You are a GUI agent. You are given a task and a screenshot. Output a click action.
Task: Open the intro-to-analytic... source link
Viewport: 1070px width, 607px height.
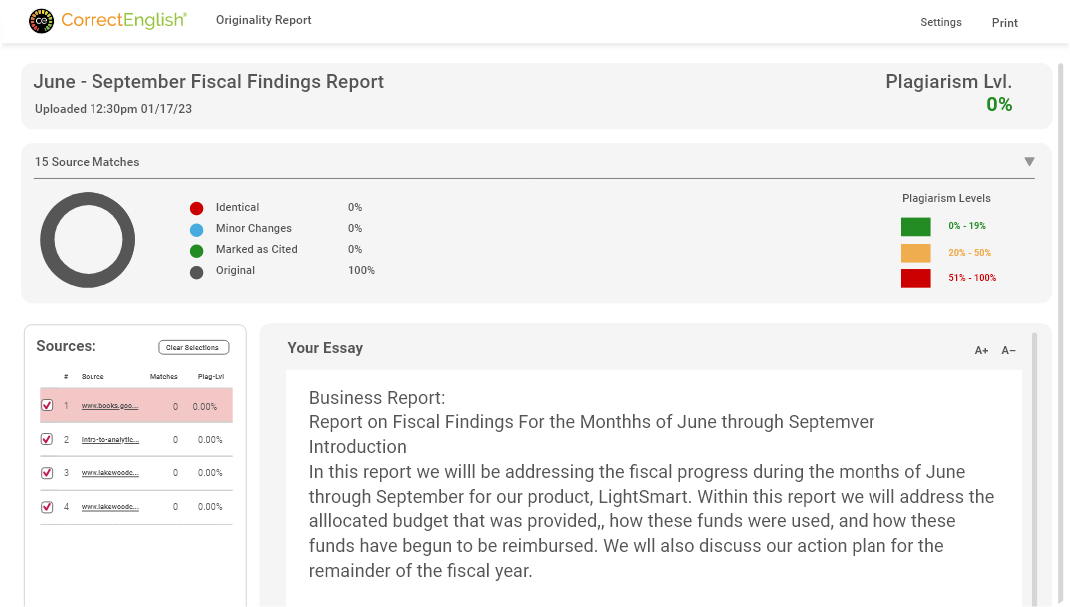pos(110,440)
